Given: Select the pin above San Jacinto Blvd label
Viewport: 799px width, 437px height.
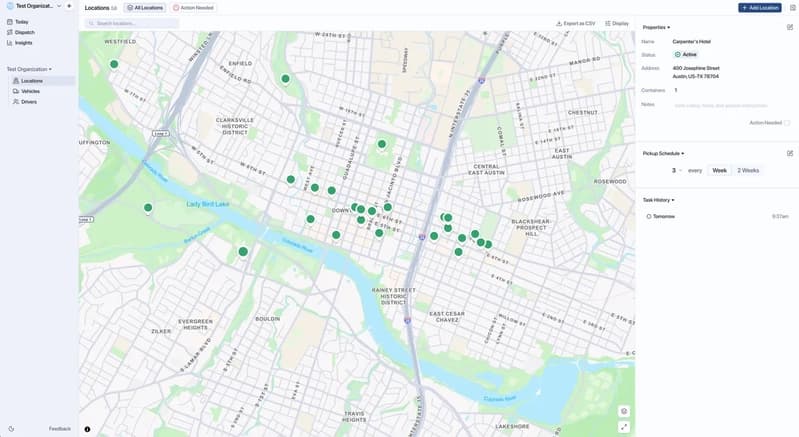Looking at the screenshot, I should click(x=382, y=145).
